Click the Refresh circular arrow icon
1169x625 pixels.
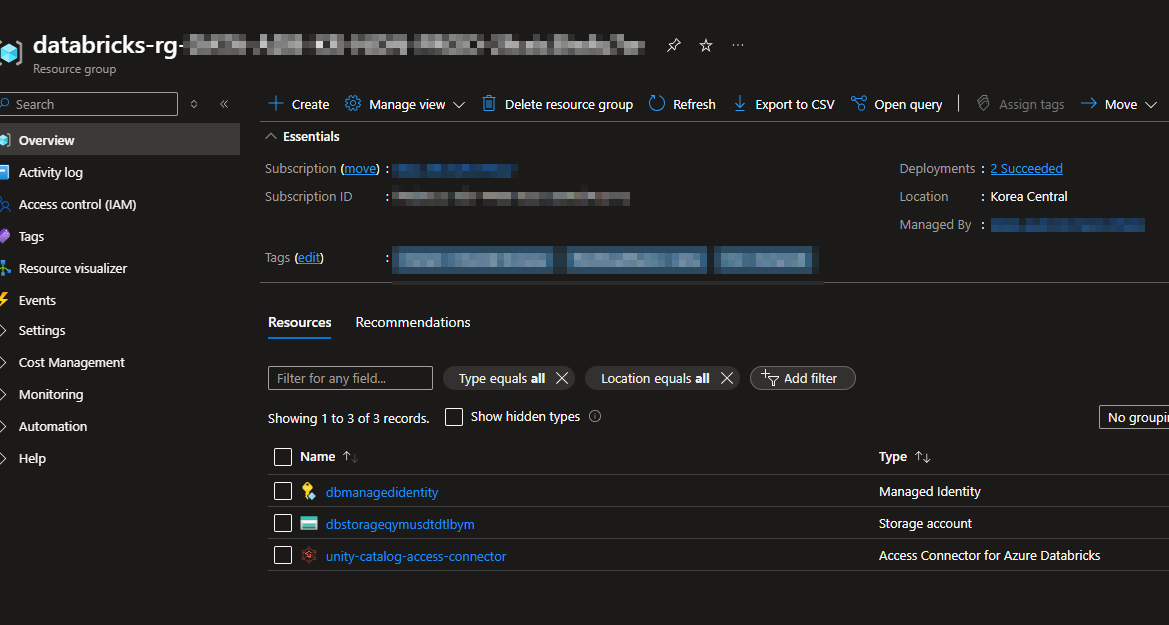coord(657,104)
